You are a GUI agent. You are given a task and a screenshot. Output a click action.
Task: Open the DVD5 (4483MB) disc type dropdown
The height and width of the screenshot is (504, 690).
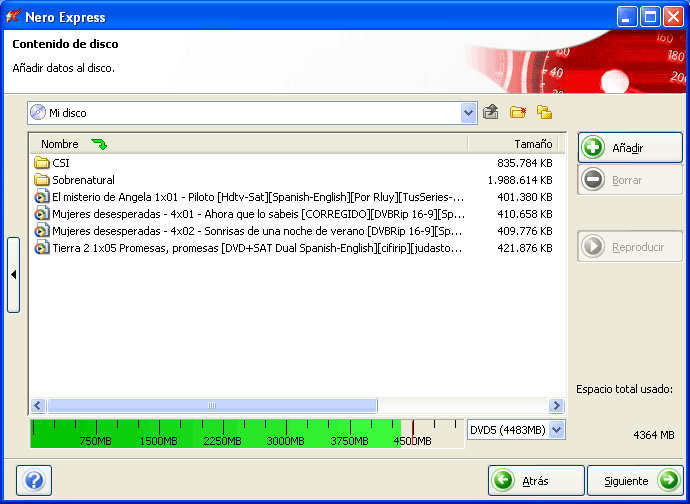[x=557, y=430]
